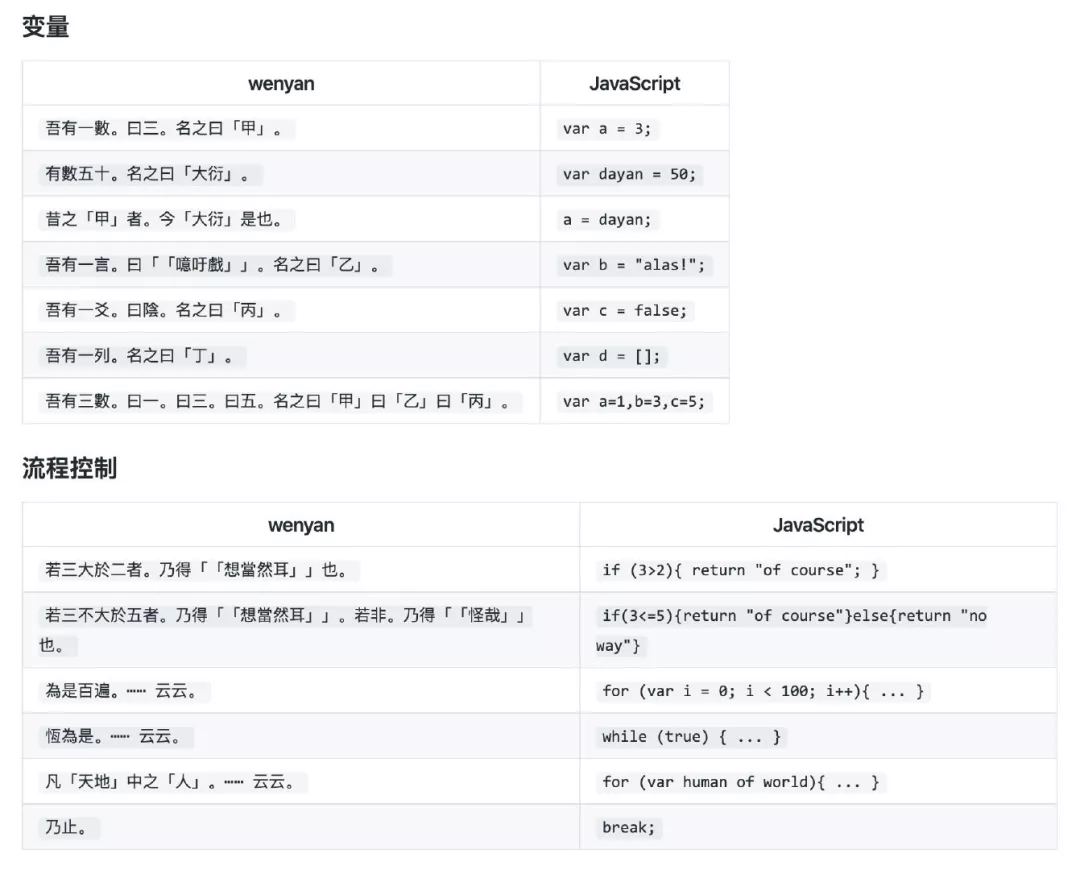Image resolution: width=1080 pixels, height=870 pixels.
Task: Select the 'if (3>2){ return "of course"; }' code
Action: tap(740, 570)
